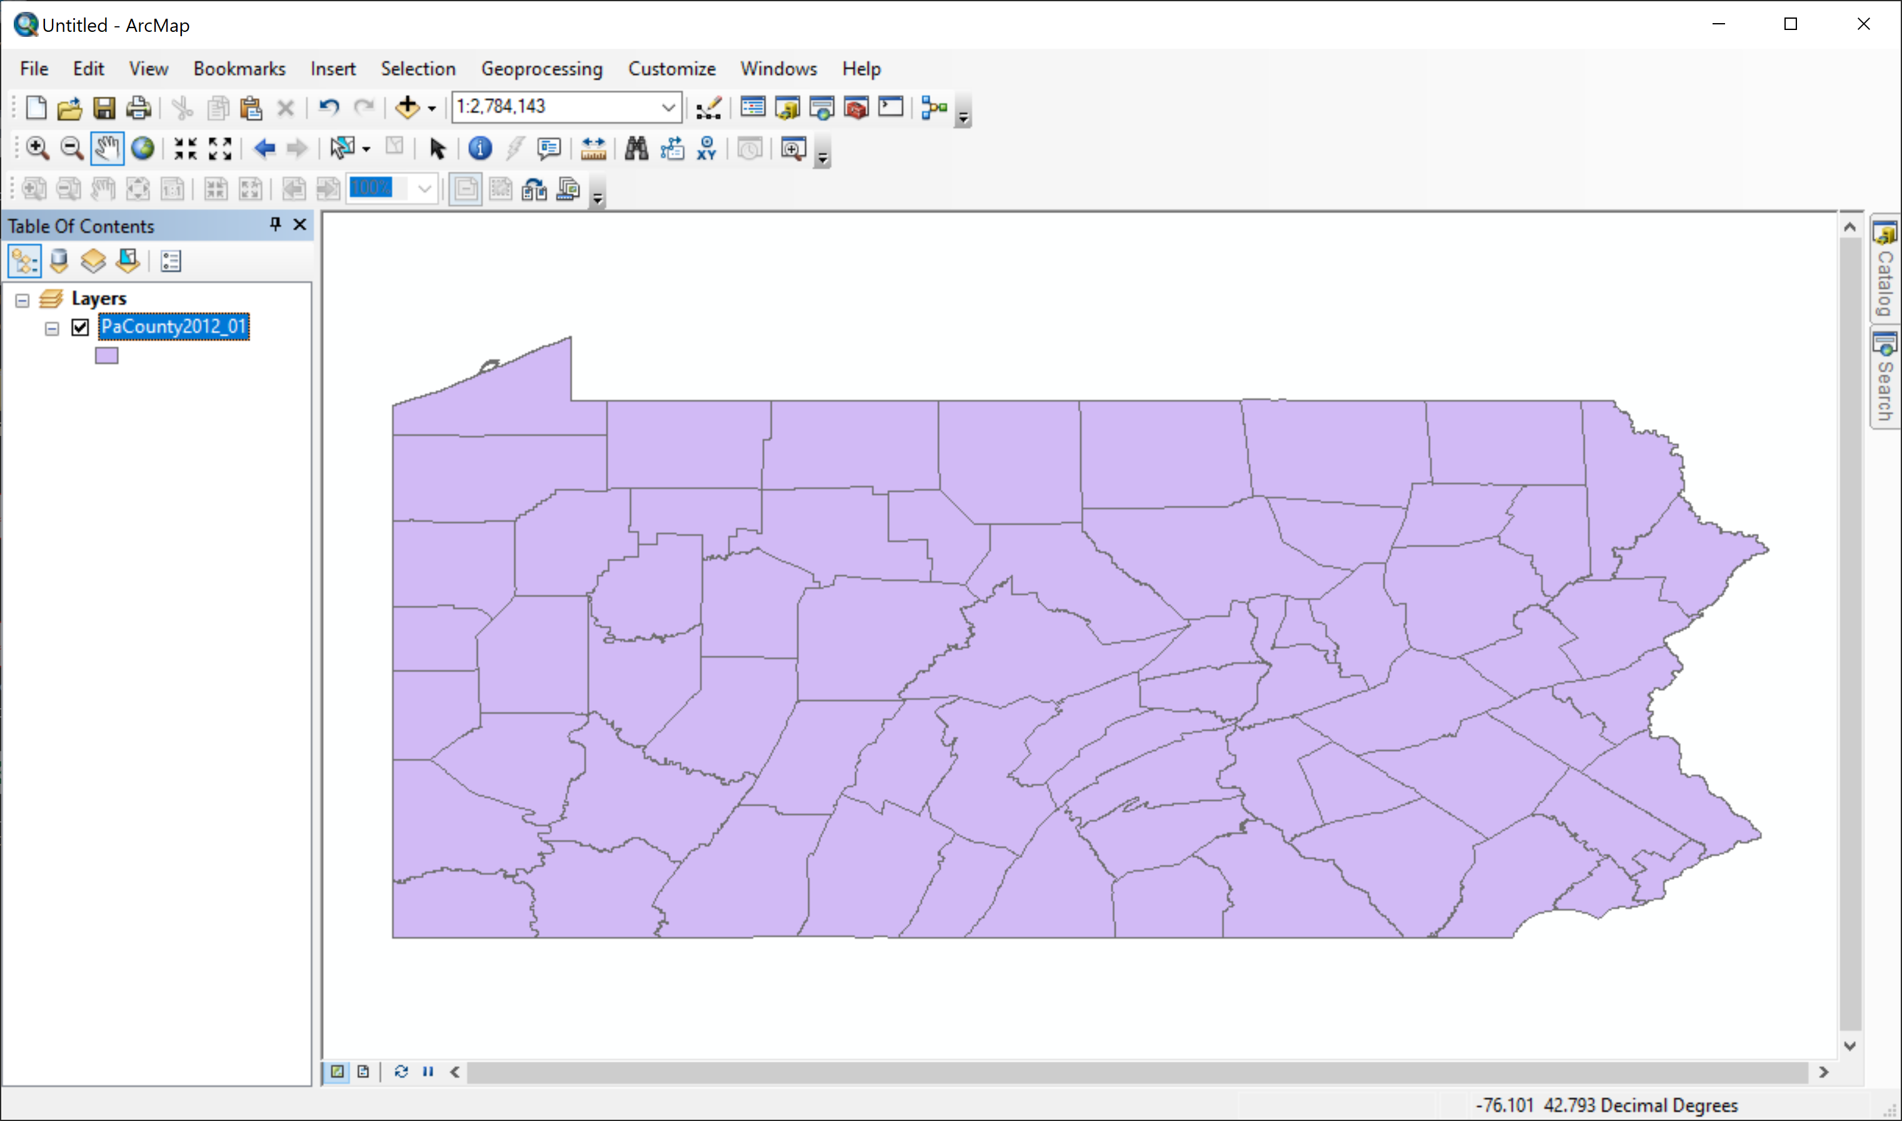Switch to Layout View
Image resolution: width=1902 pixels, height=1121 pixels.
[363, 1071]
